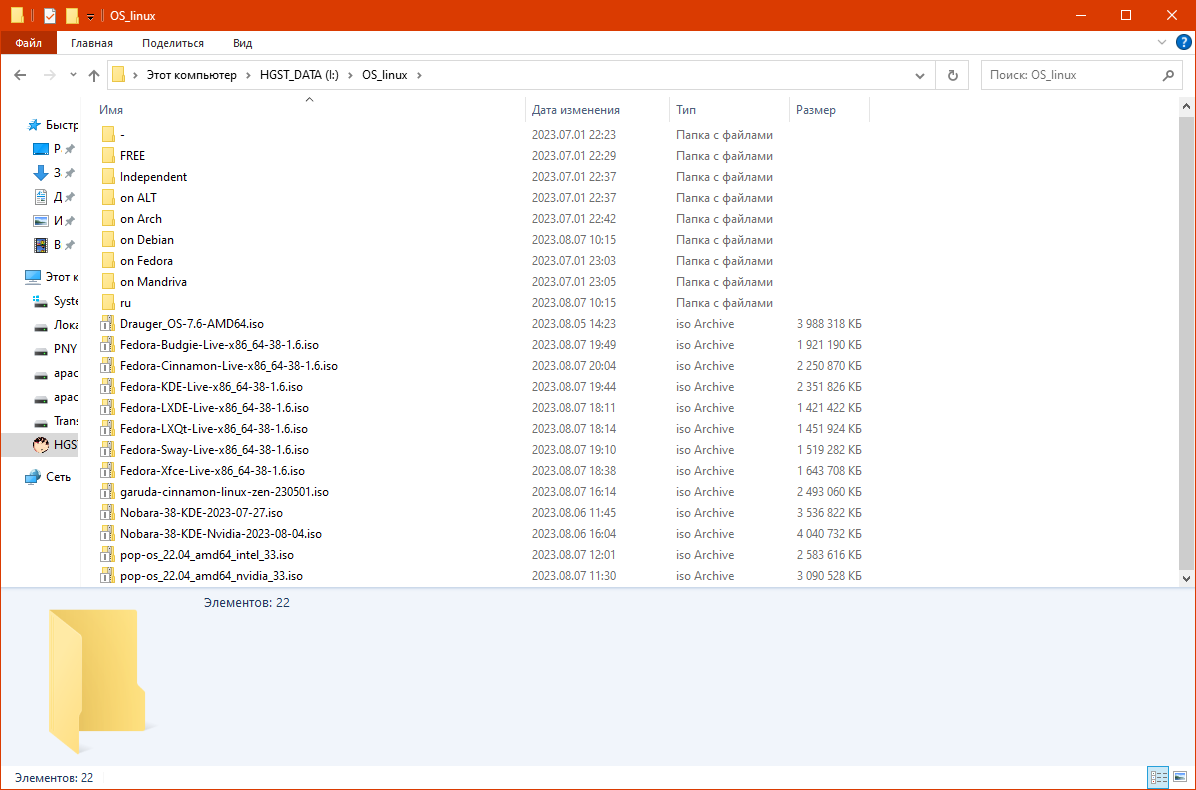1196x790 pixels.
Task: Select the FREE folder icon
Action: [x=108, y=156]
